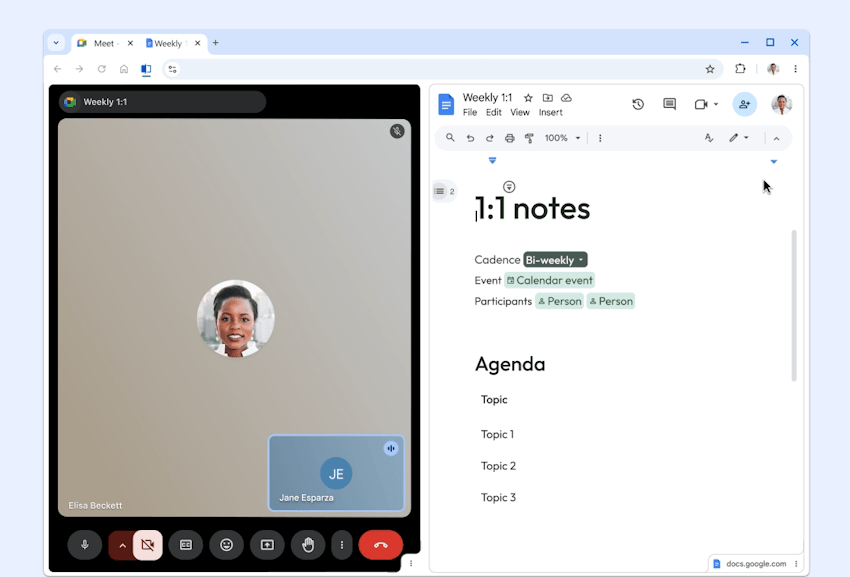Open the 100% zoom dropdown

click(x=563, y=138)
